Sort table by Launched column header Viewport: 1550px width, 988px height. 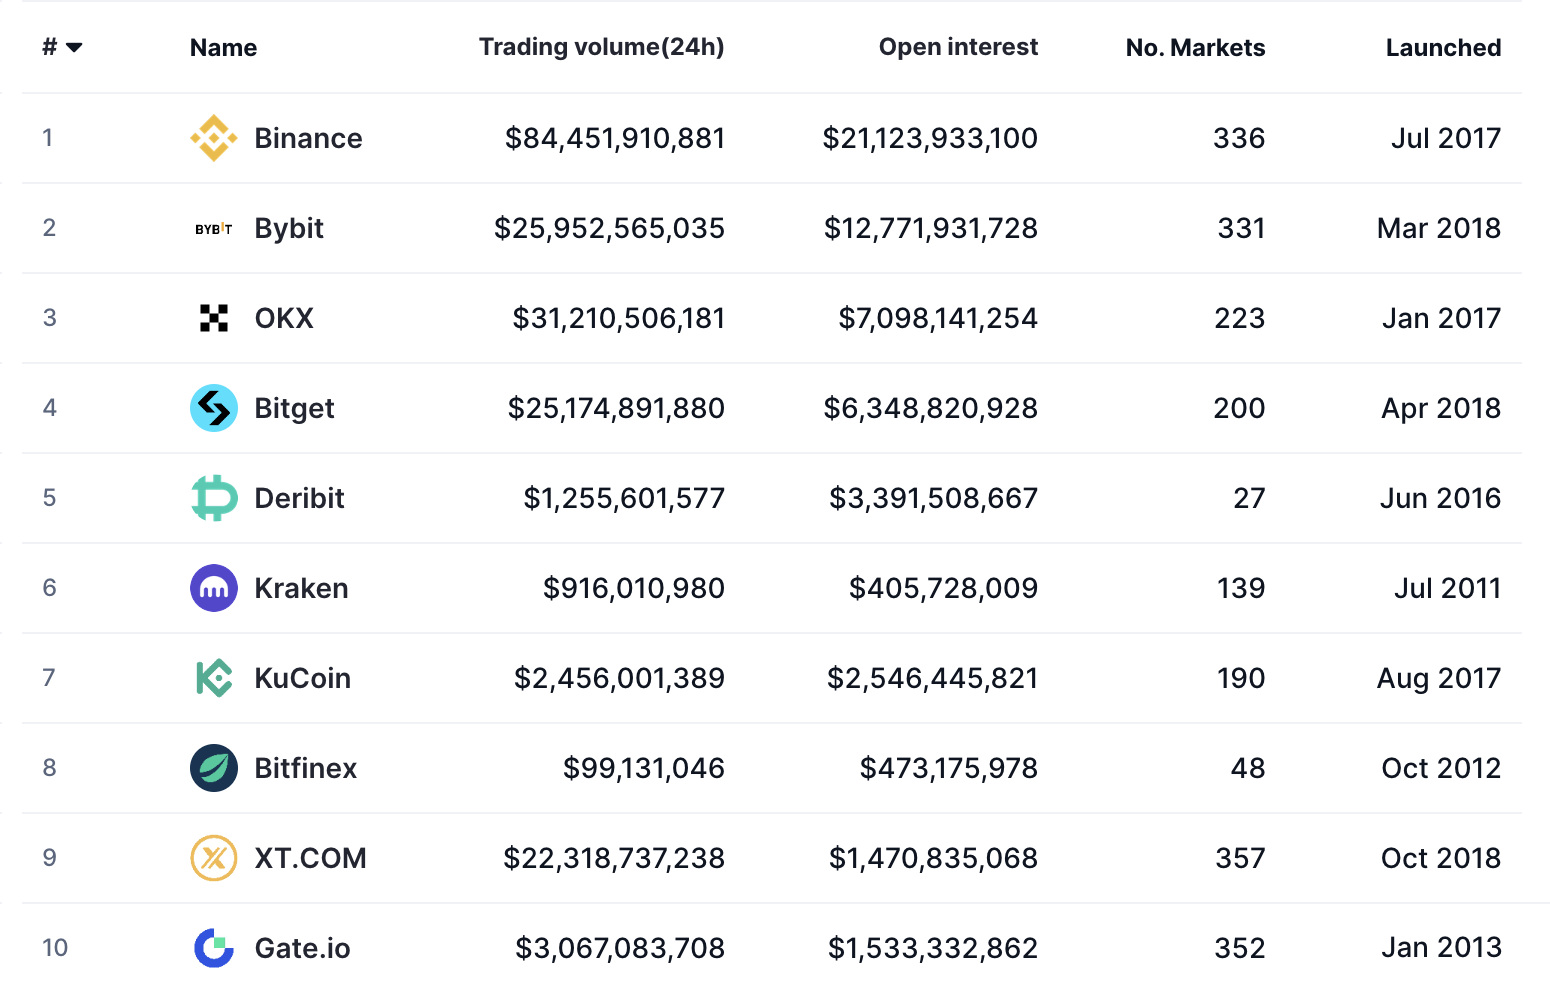1443,48
